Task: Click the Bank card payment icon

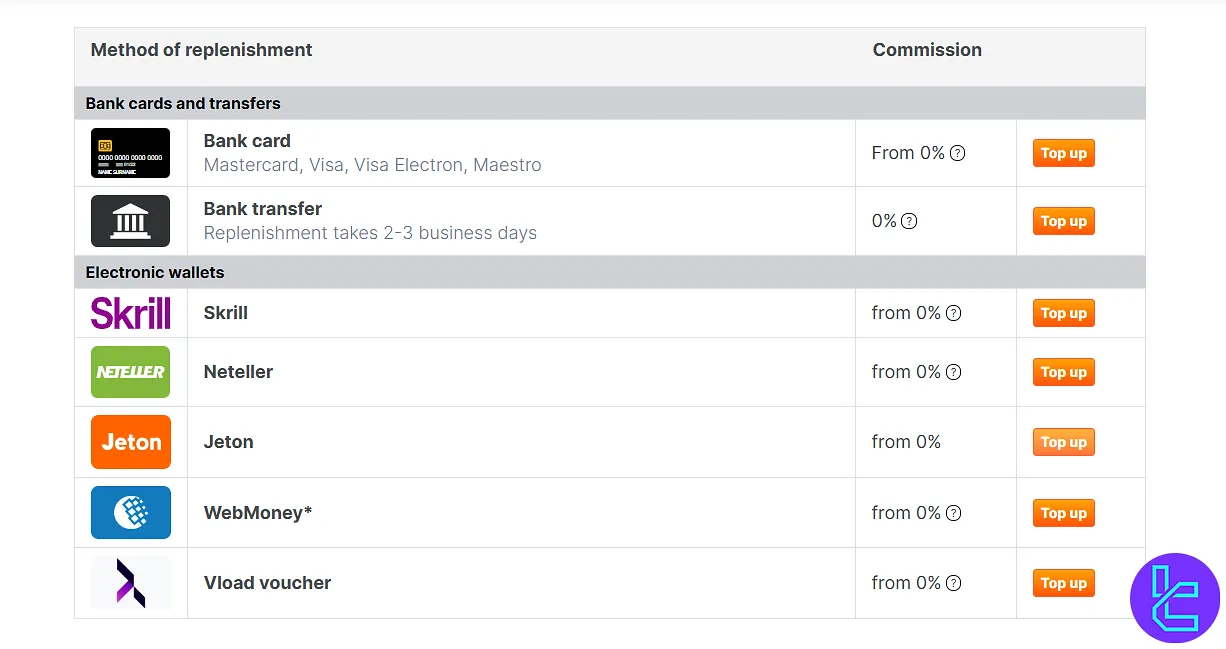Action: tap(130, 153)
